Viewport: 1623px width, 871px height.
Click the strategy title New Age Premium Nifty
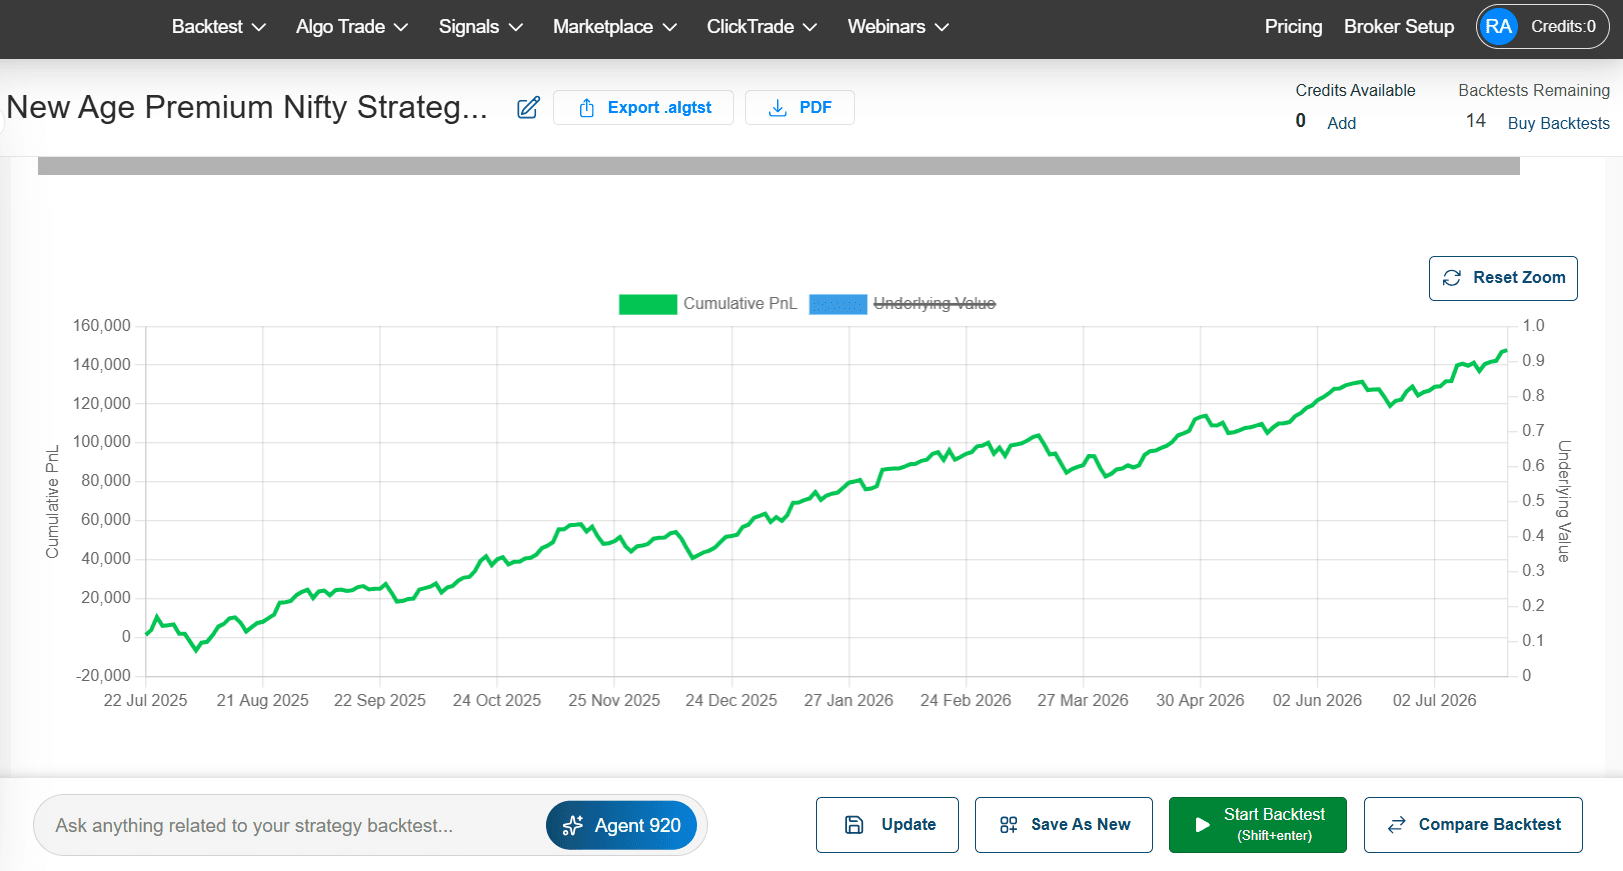247,107
